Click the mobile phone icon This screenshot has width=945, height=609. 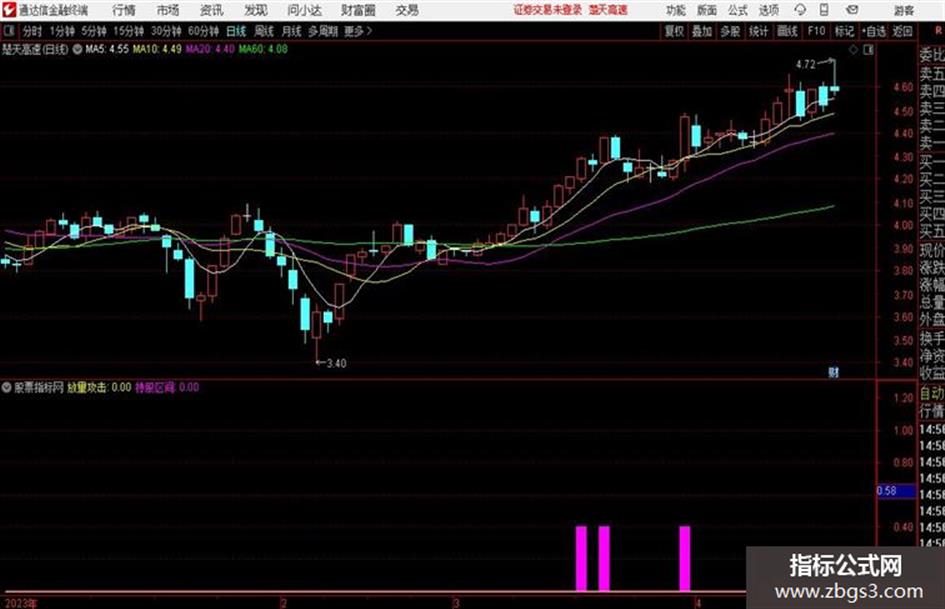pos(824,10)
